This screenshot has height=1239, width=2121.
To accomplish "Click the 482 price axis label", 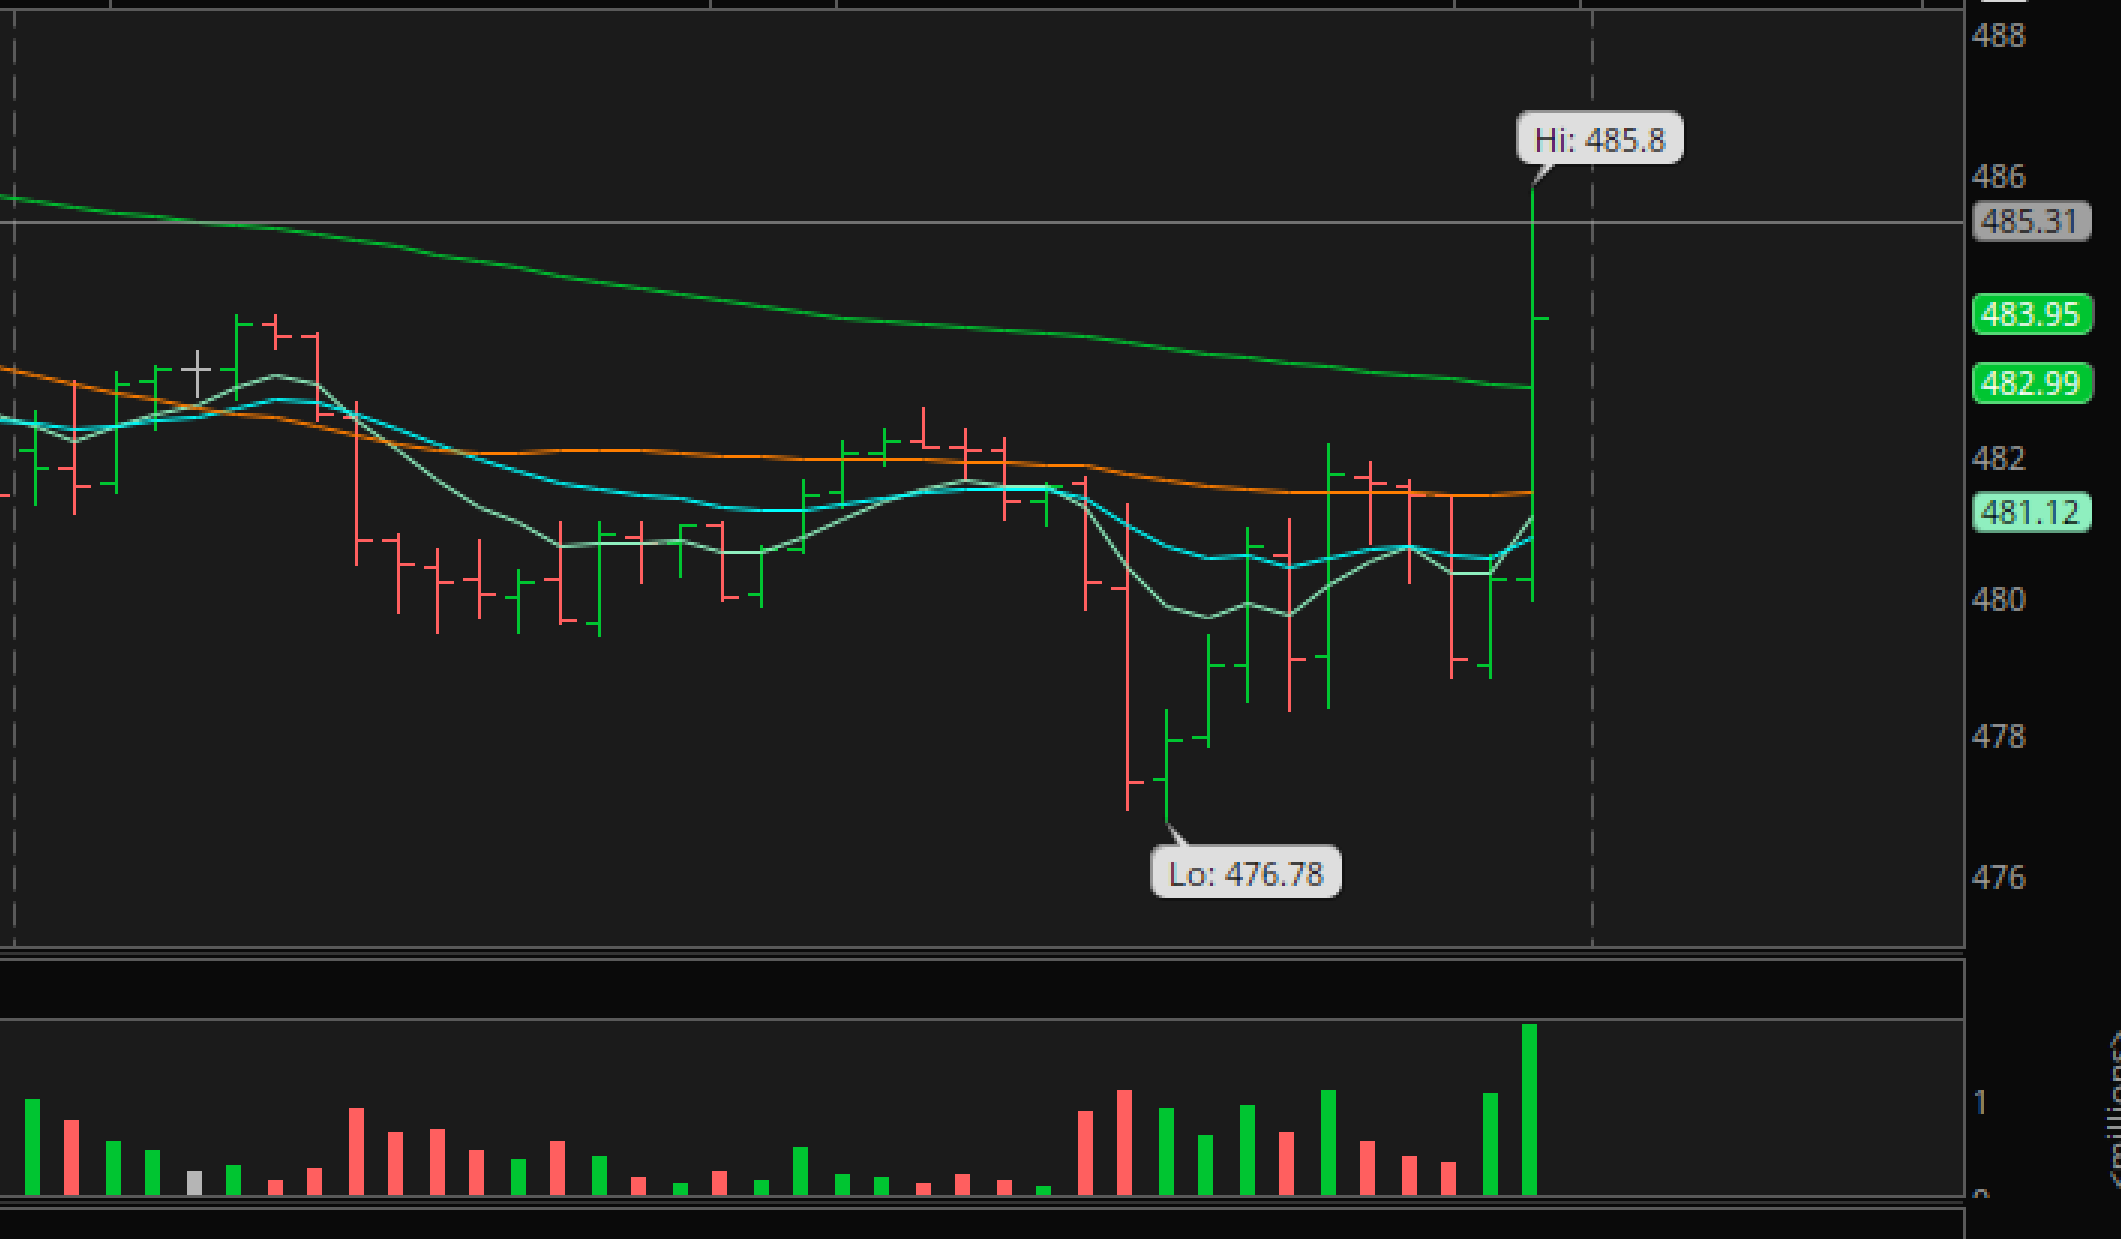I will coord(1998,458).
